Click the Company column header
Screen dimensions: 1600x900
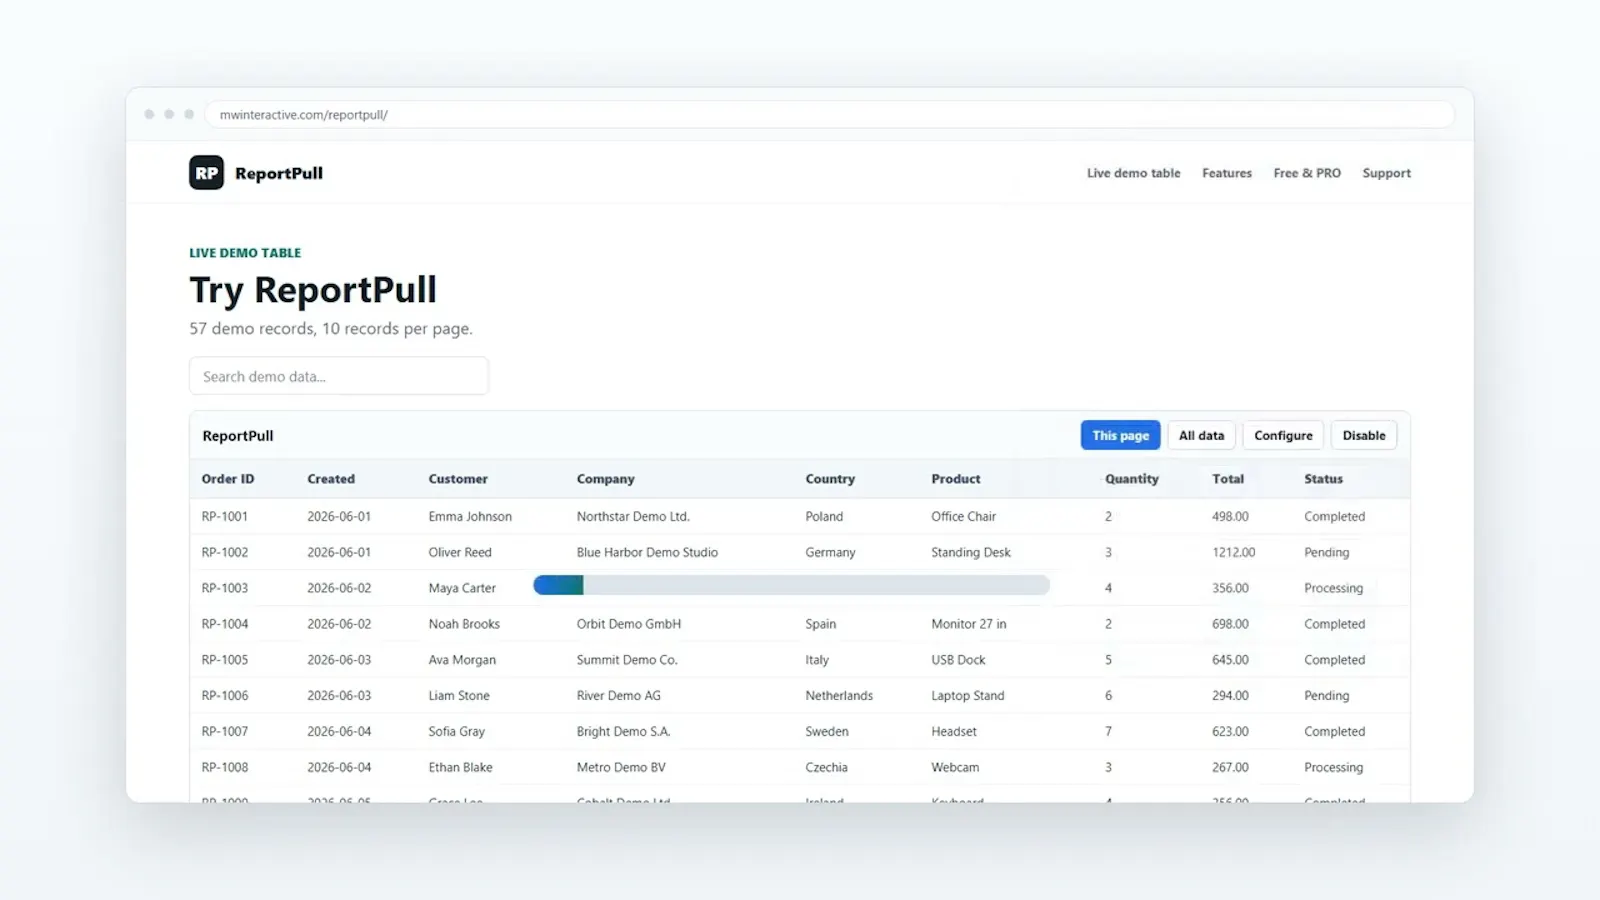click(606, 479)
